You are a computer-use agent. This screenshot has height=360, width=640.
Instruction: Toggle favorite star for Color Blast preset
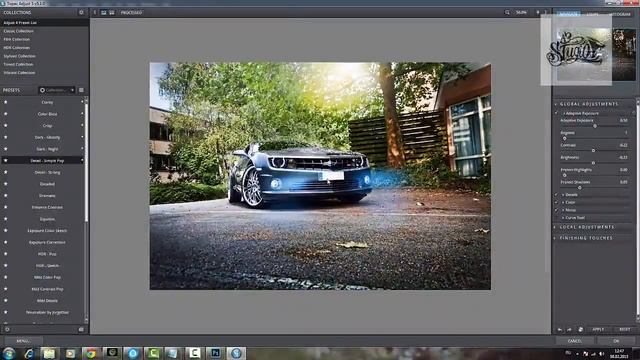pos(5,114)
